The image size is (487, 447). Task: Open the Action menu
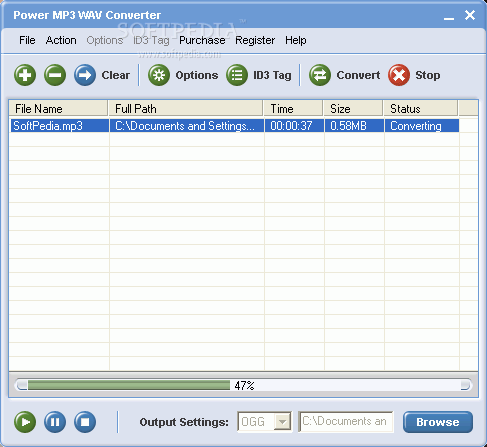61,40
